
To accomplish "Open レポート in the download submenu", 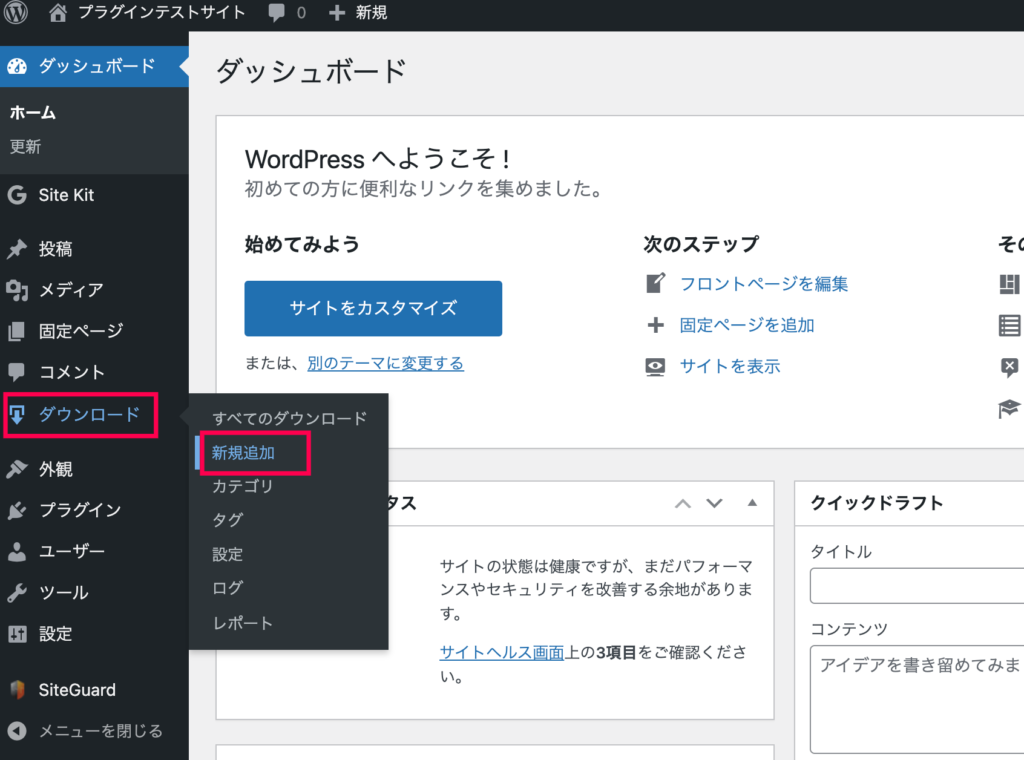I will [x=242, y=624].
